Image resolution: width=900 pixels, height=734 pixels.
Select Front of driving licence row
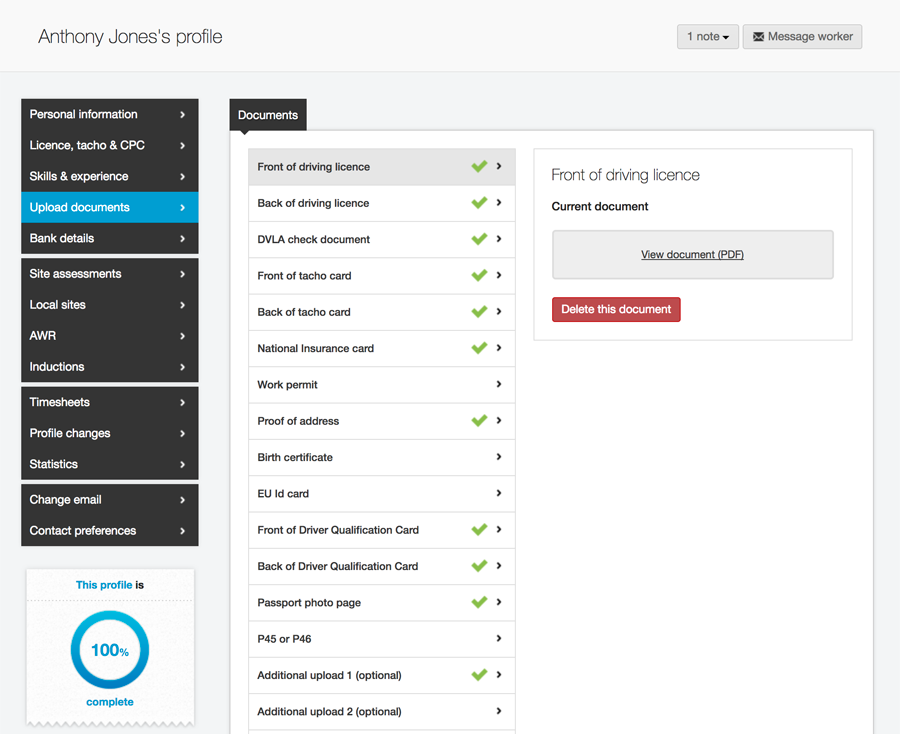click(382, 167)
